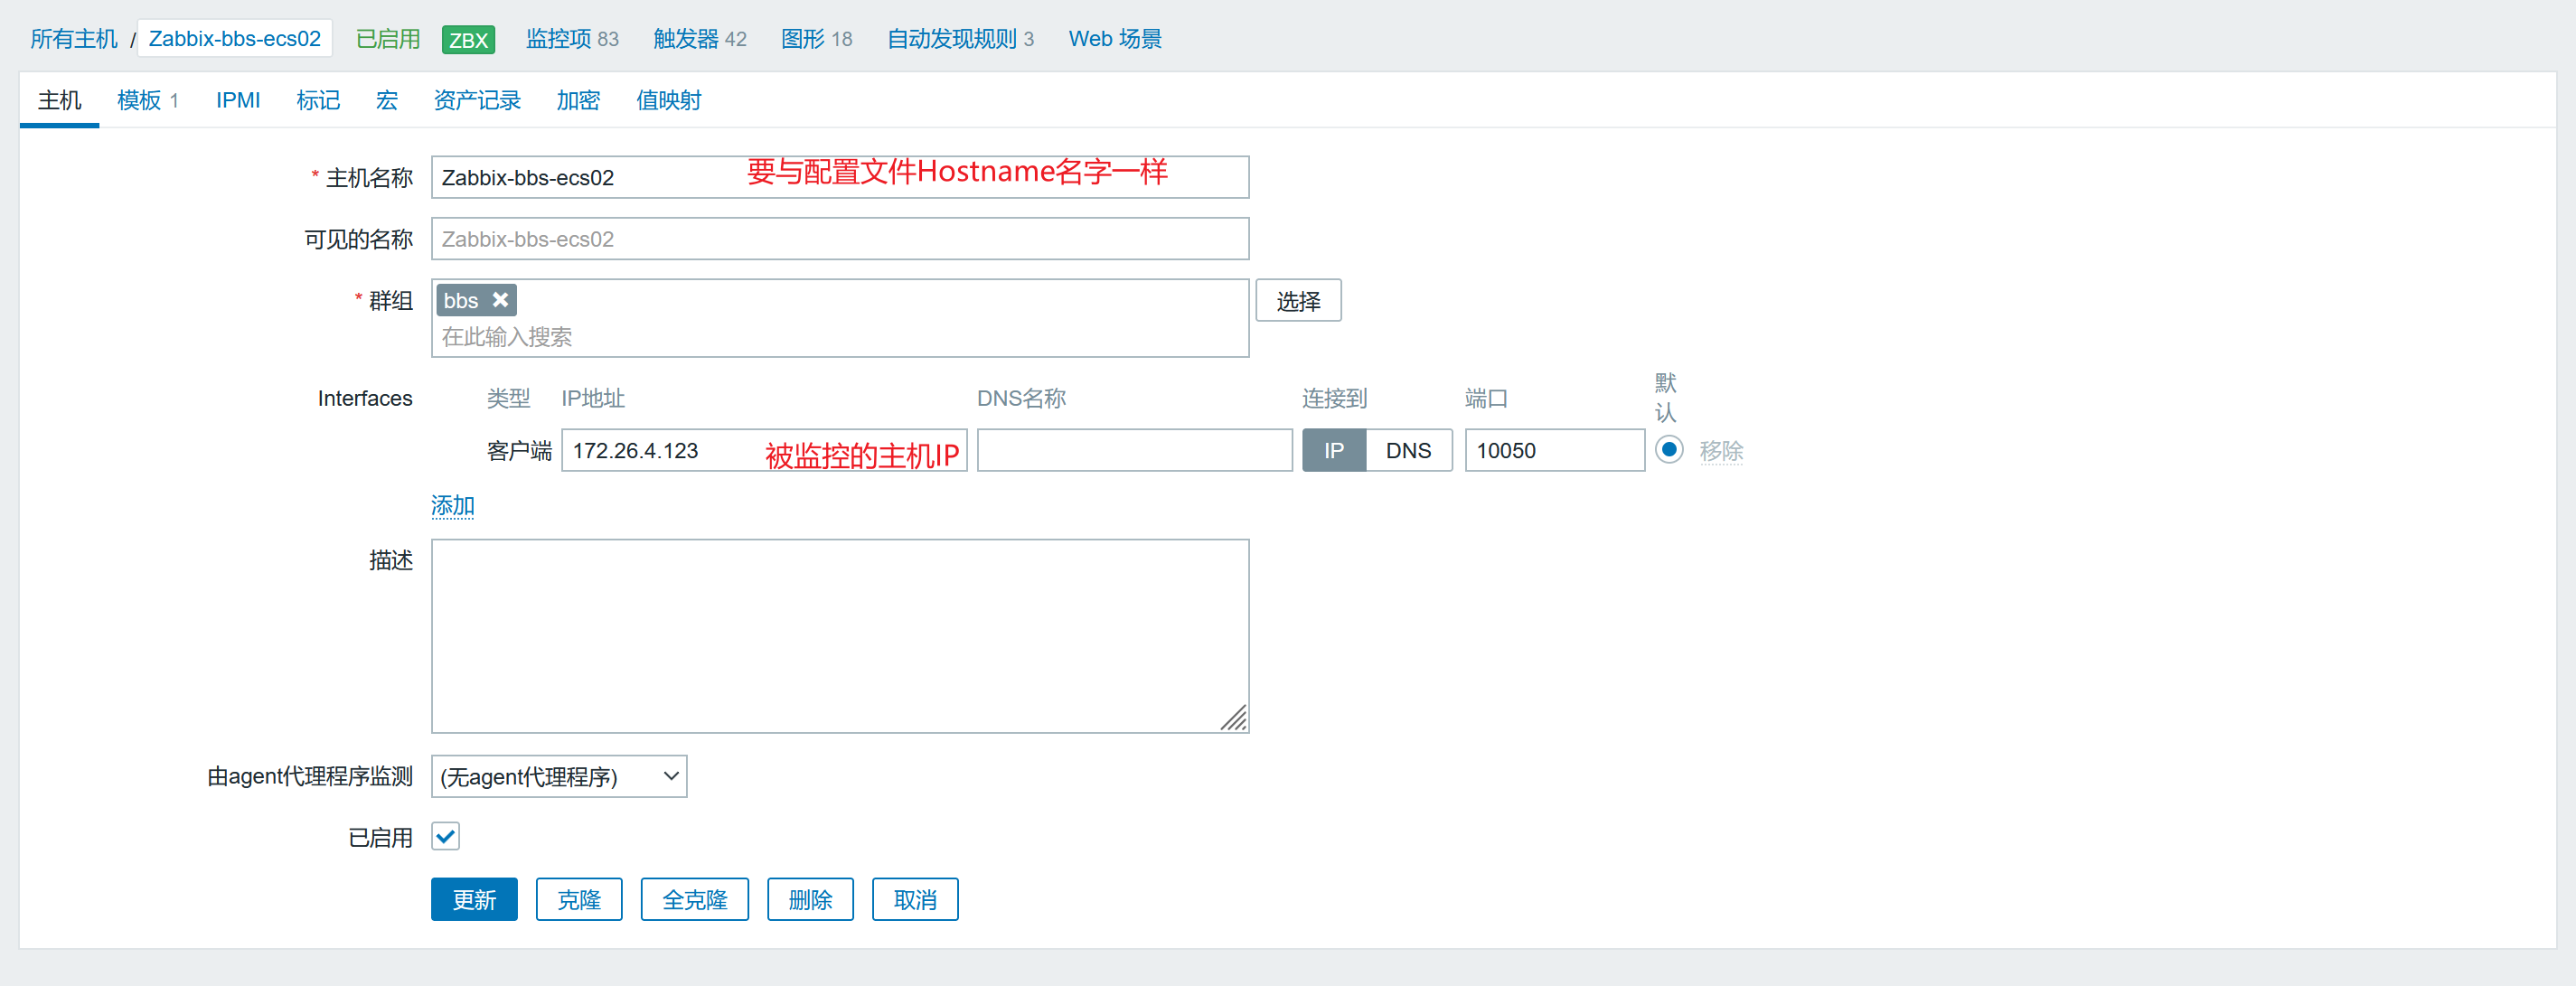
Task: Open the 值映射 value mapping tab
Action: pos(668,100)
